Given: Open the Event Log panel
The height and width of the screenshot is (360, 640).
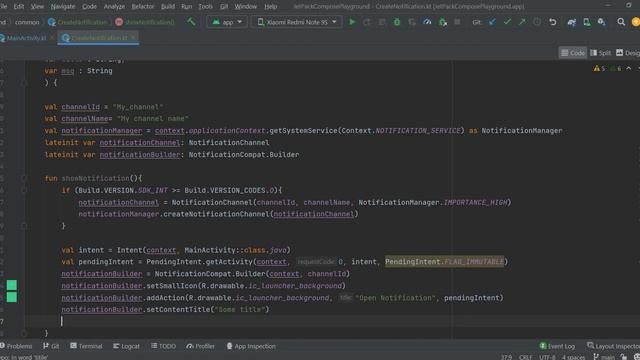Looking at the screenshot, I should (557, 346).
